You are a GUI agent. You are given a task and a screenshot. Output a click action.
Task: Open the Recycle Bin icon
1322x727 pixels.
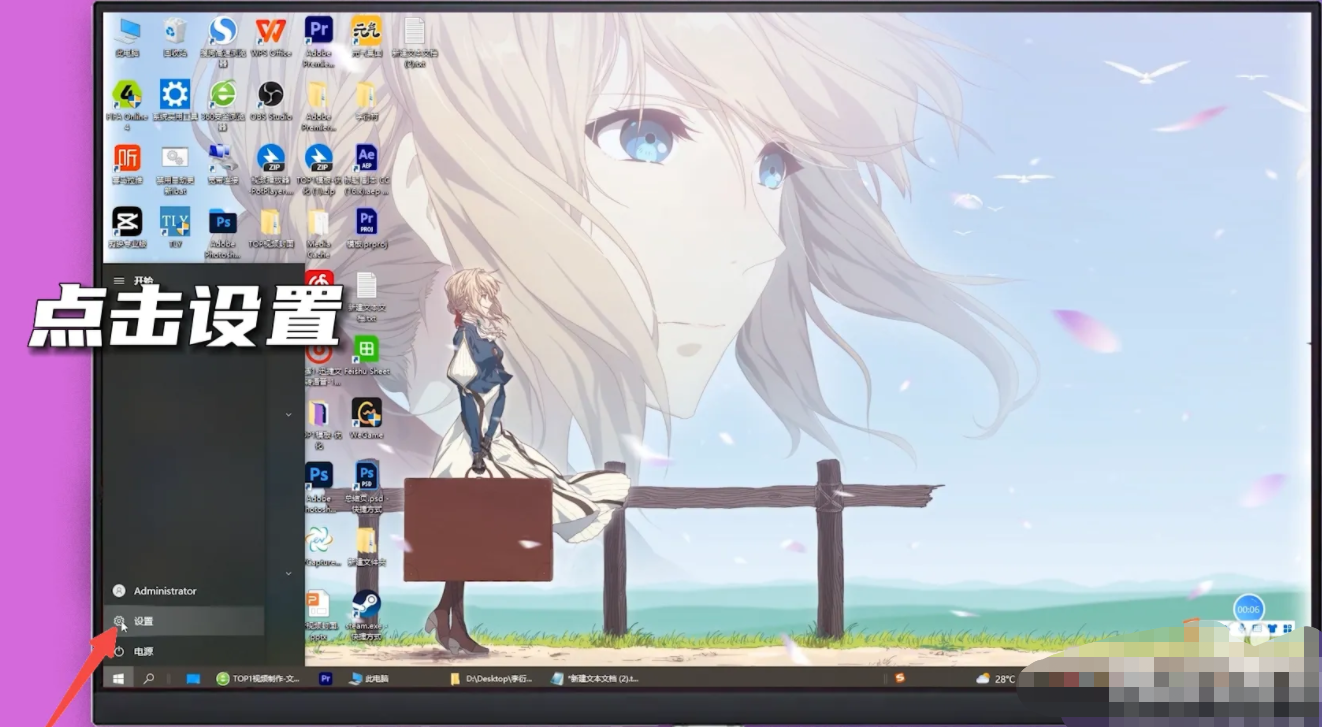pyautogui.click(x=175, y=37)
